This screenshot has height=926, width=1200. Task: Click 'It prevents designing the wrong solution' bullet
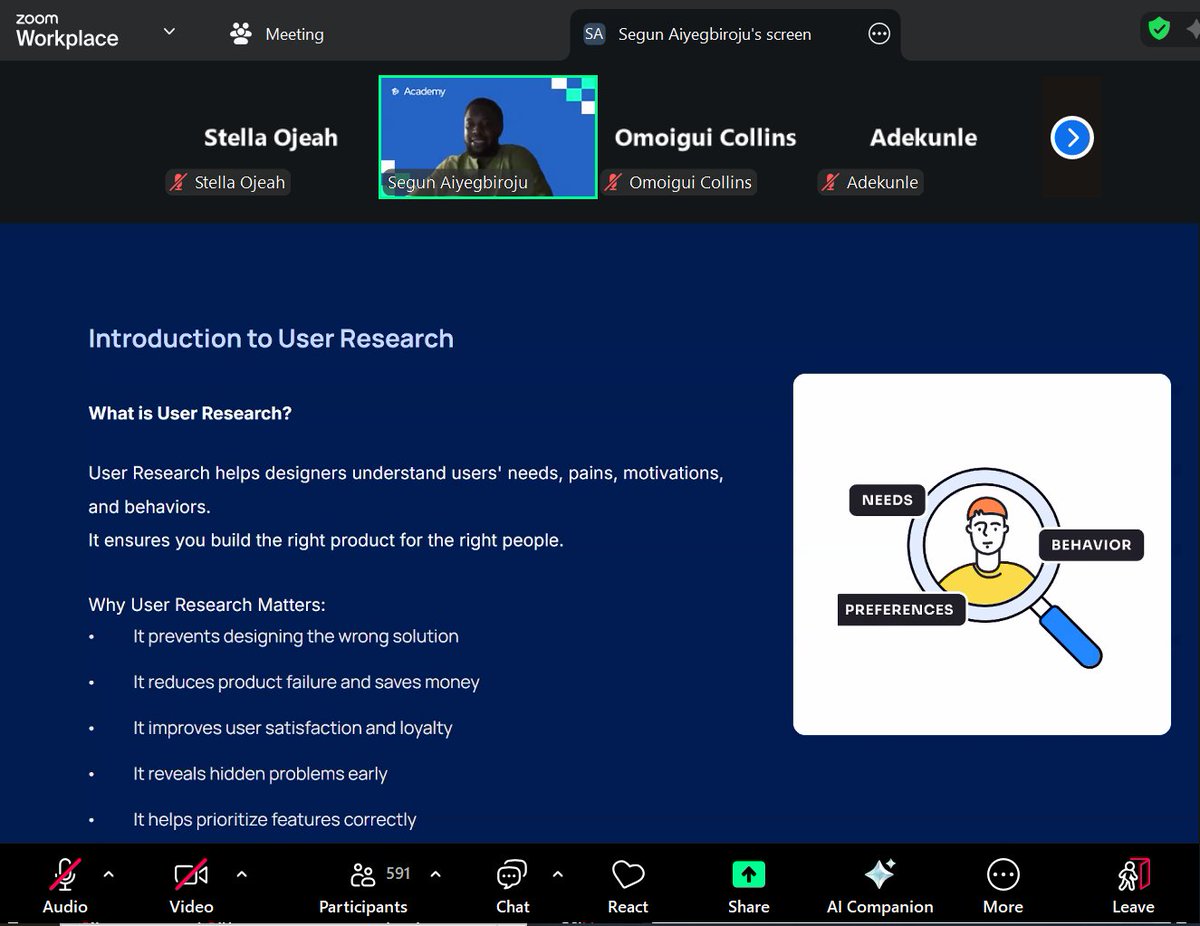pos(296,636)
